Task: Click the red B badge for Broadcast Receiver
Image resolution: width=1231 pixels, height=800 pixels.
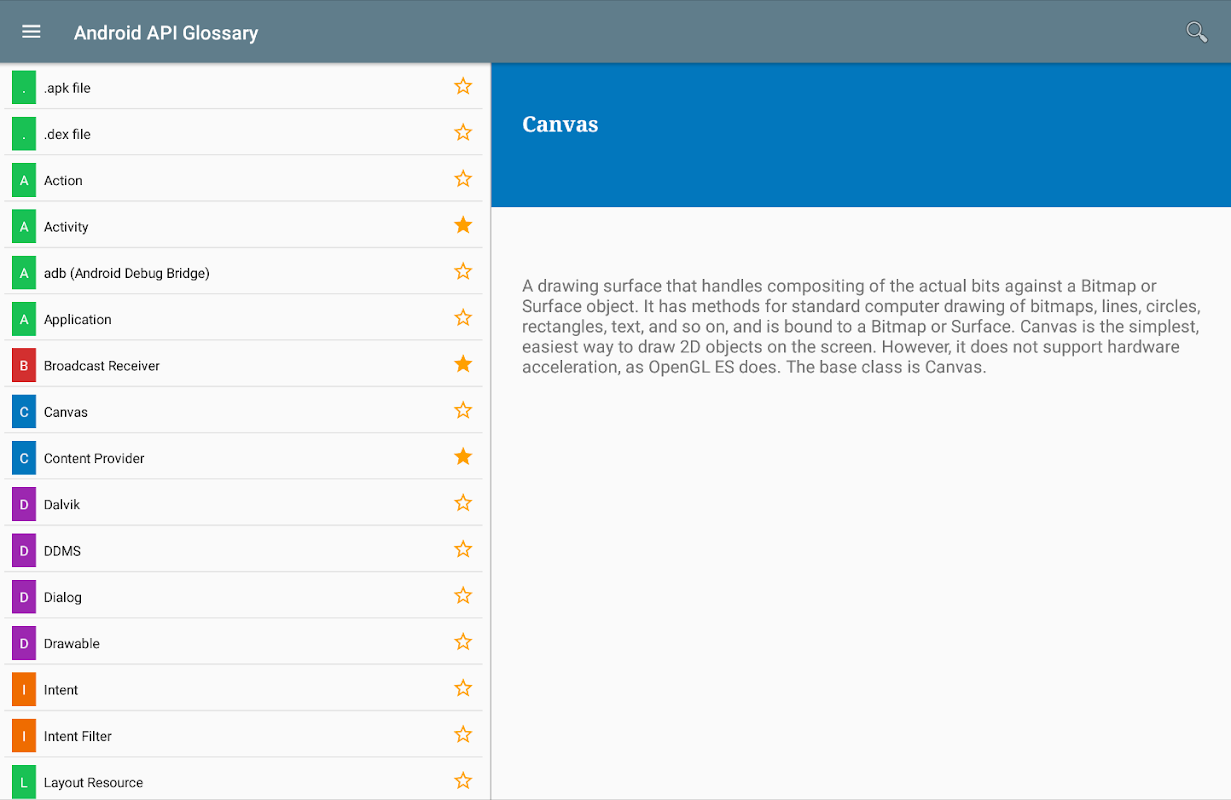Action: click(x=24, y=365)
